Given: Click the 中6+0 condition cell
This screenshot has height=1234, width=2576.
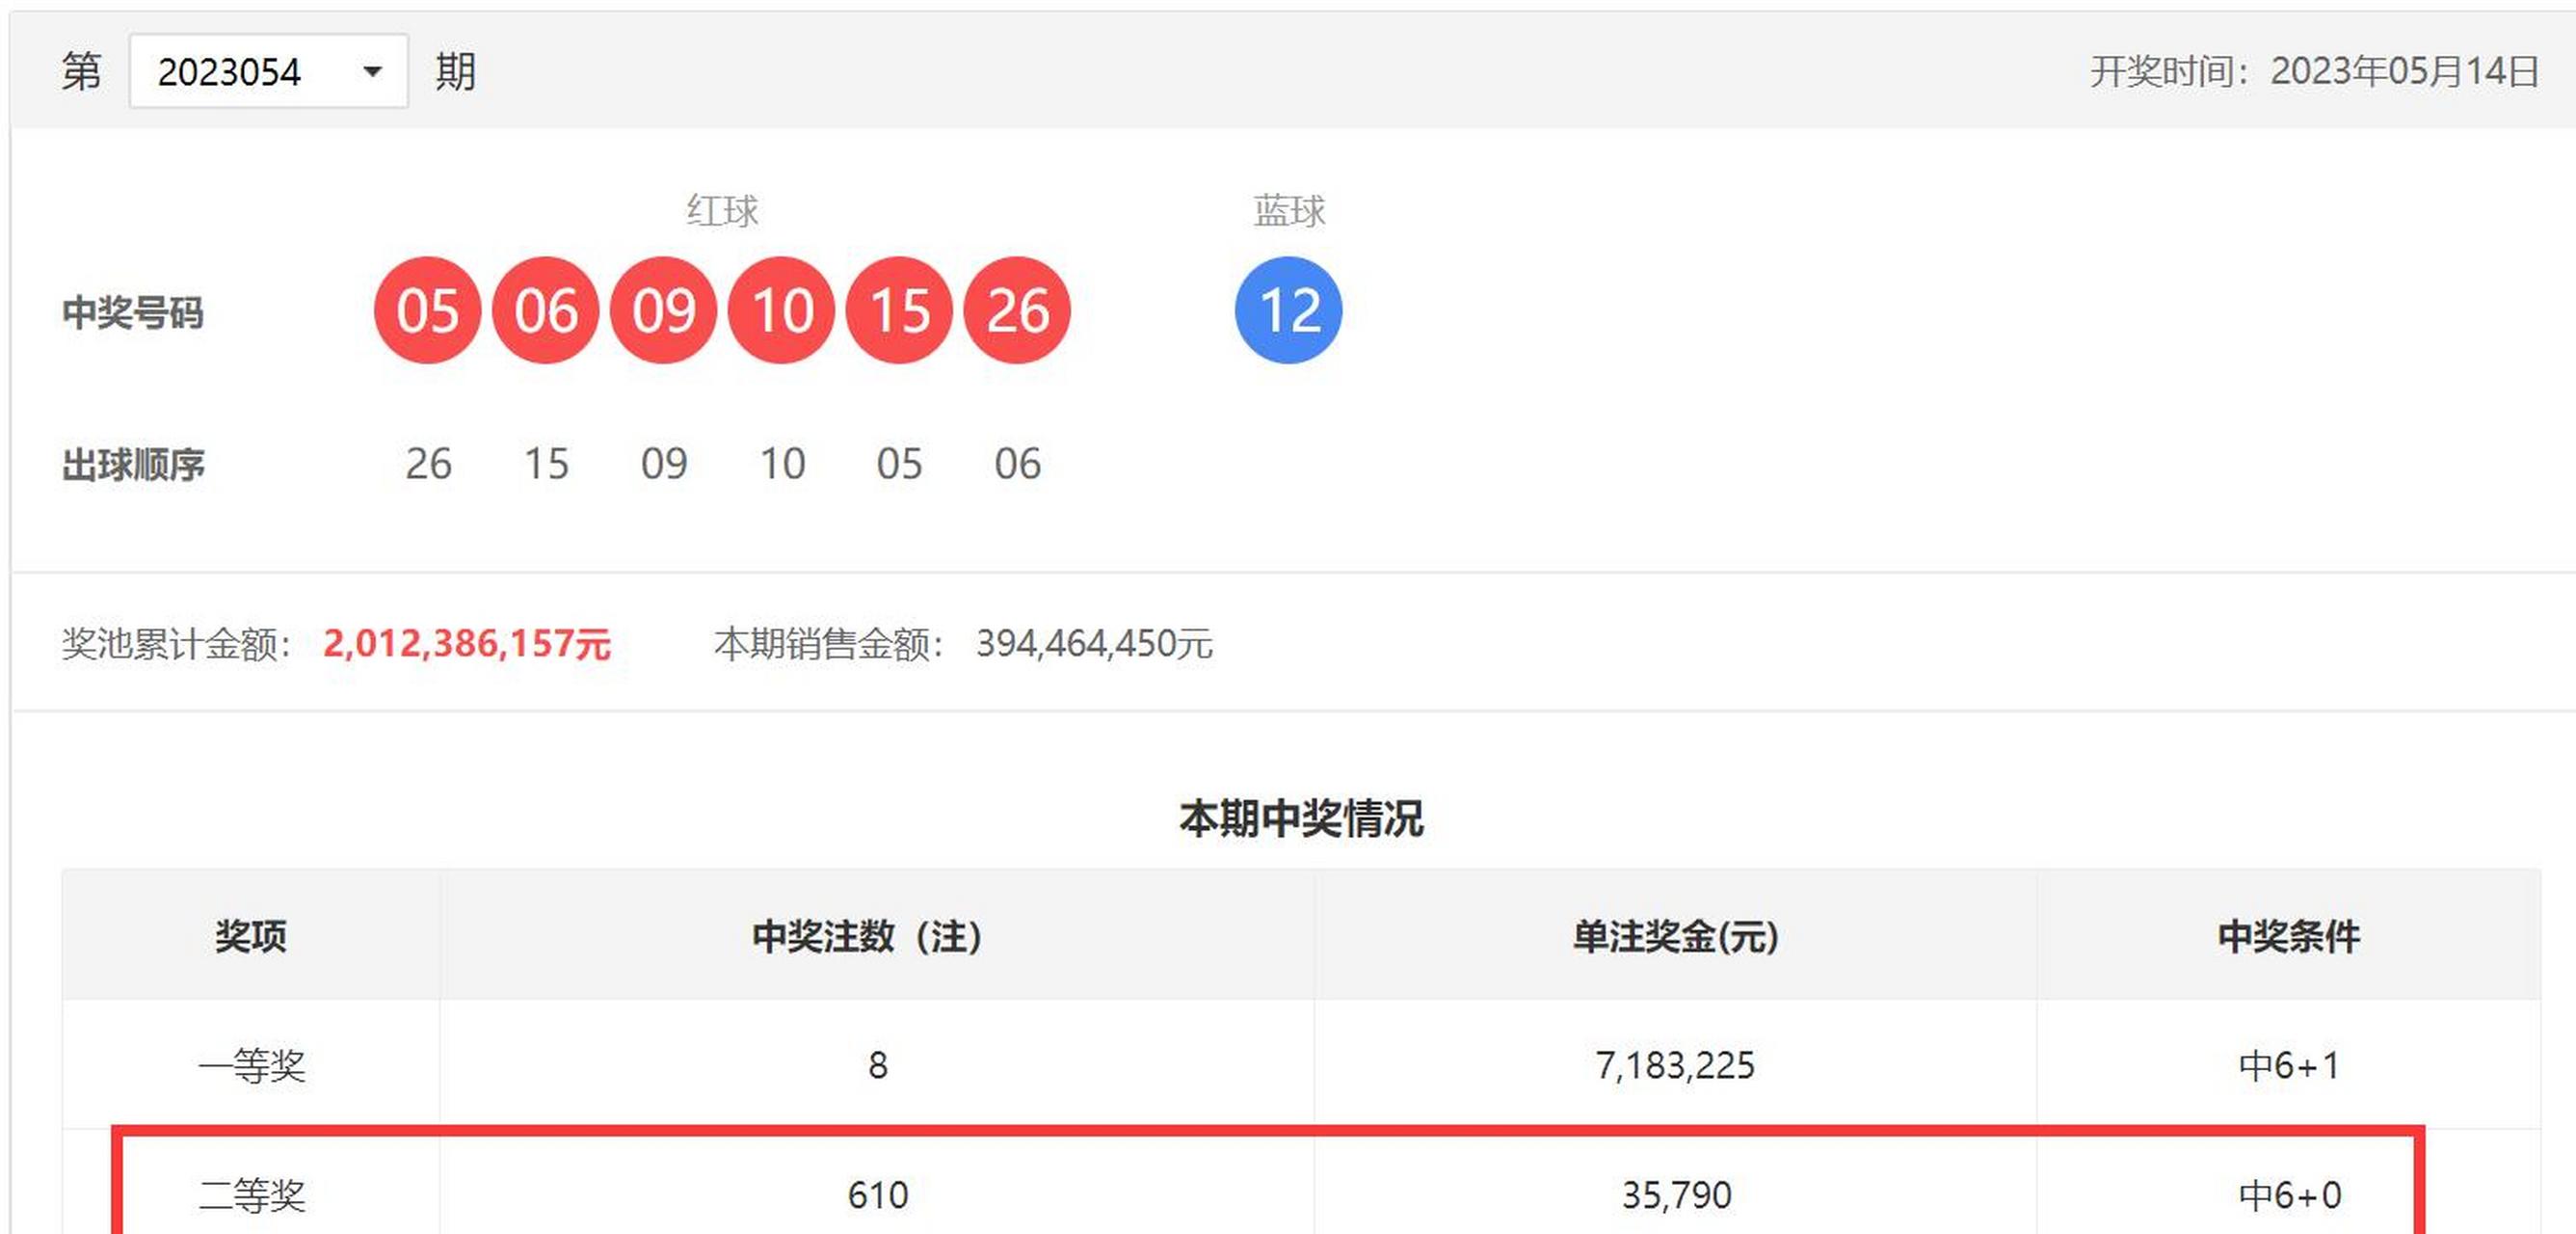Looking at the screenshot, I should pyautogui.click(x=2289, y=1196).
